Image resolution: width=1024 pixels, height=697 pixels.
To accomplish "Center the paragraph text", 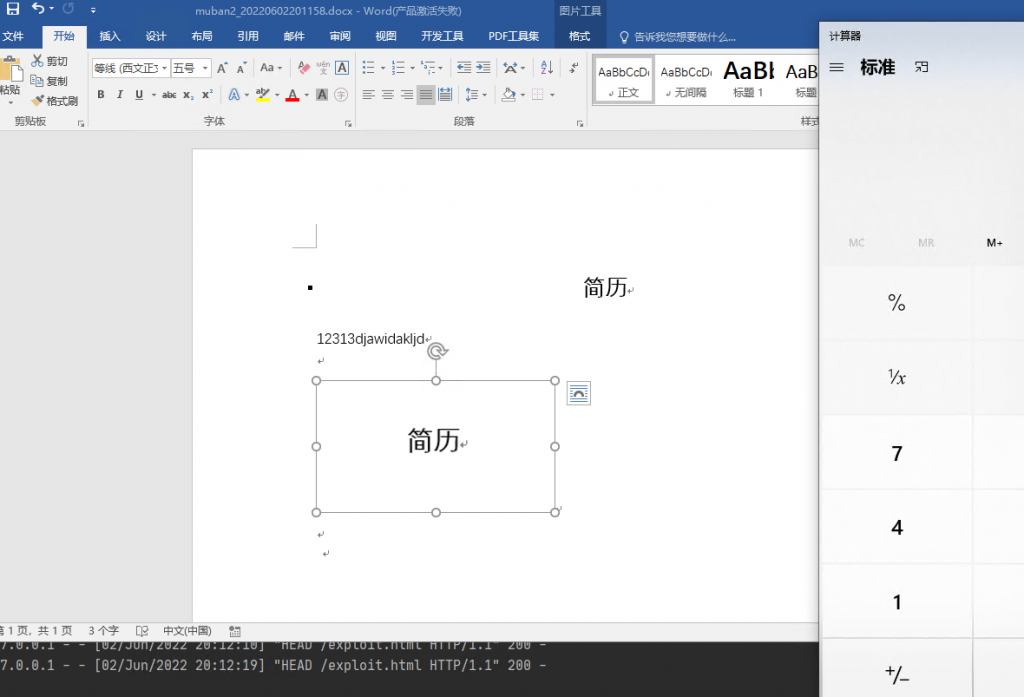I will click(x=387, y=95).
